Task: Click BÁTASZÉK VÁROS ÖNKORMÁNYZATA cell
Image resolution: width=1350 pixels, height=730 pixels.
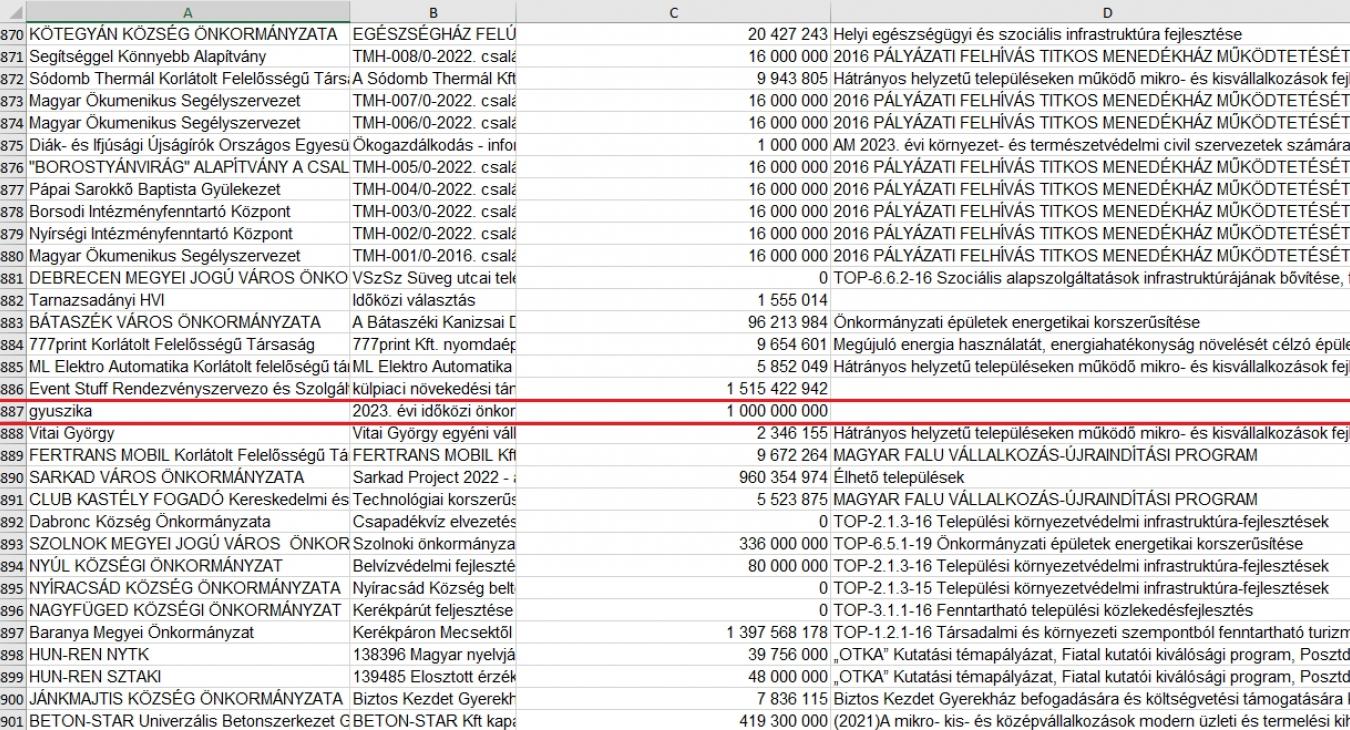Action: coord(189,322)
